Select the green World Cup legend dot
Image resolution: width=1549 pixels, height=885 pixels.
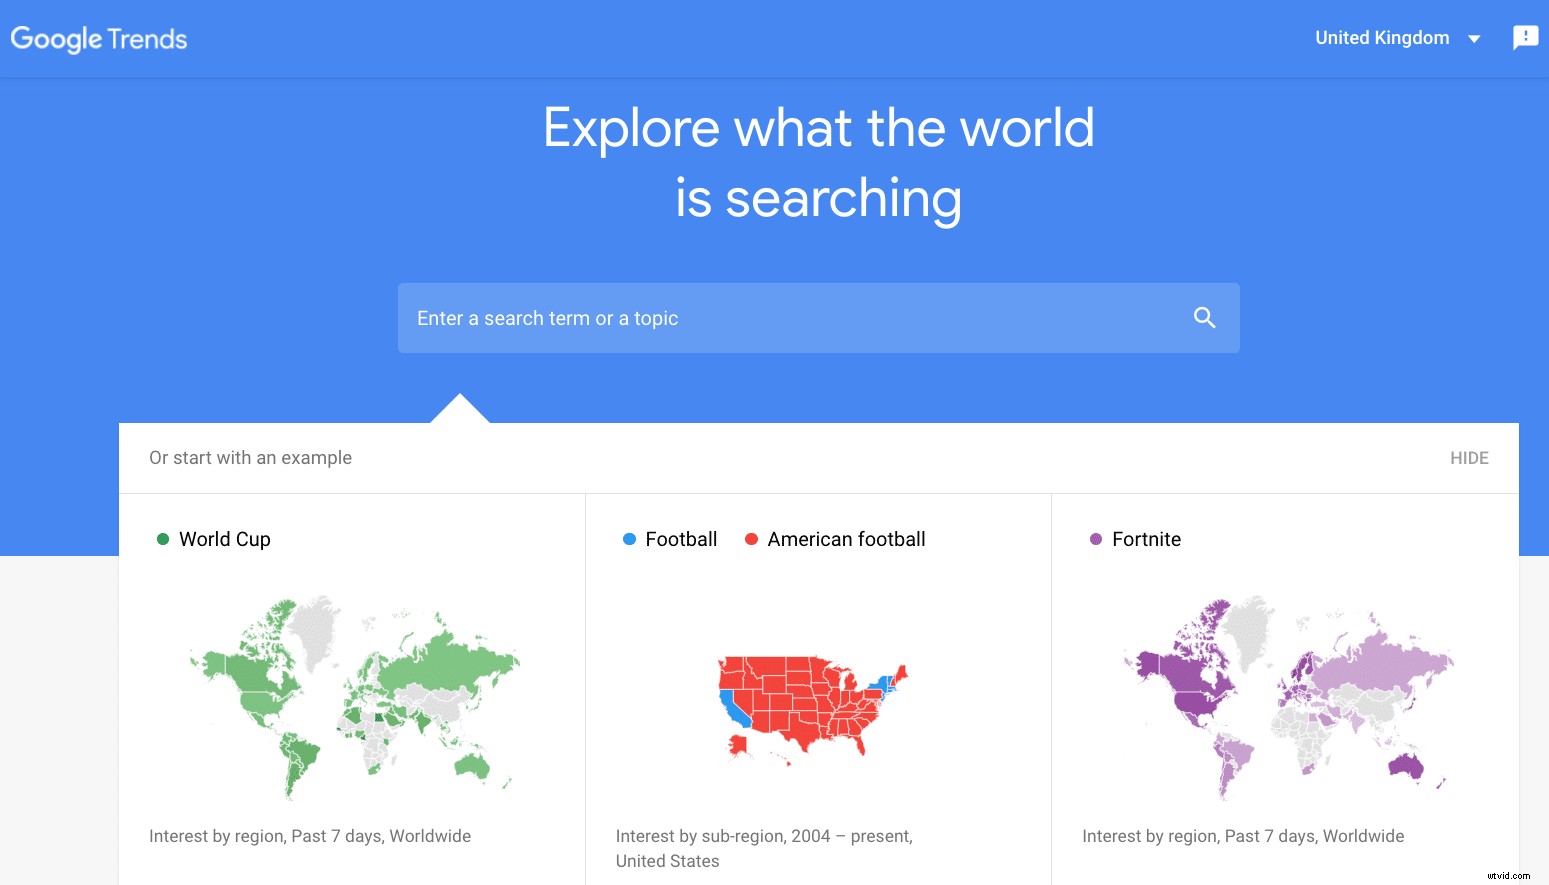click(163, 538)
